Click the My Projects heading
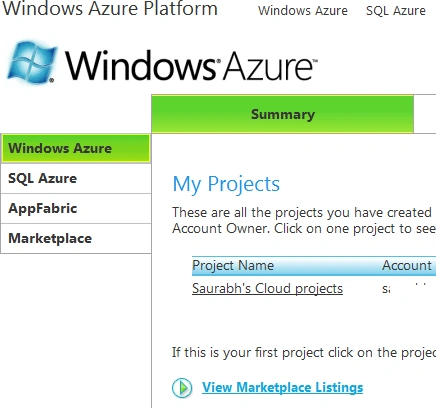 [x=226, y=184]
